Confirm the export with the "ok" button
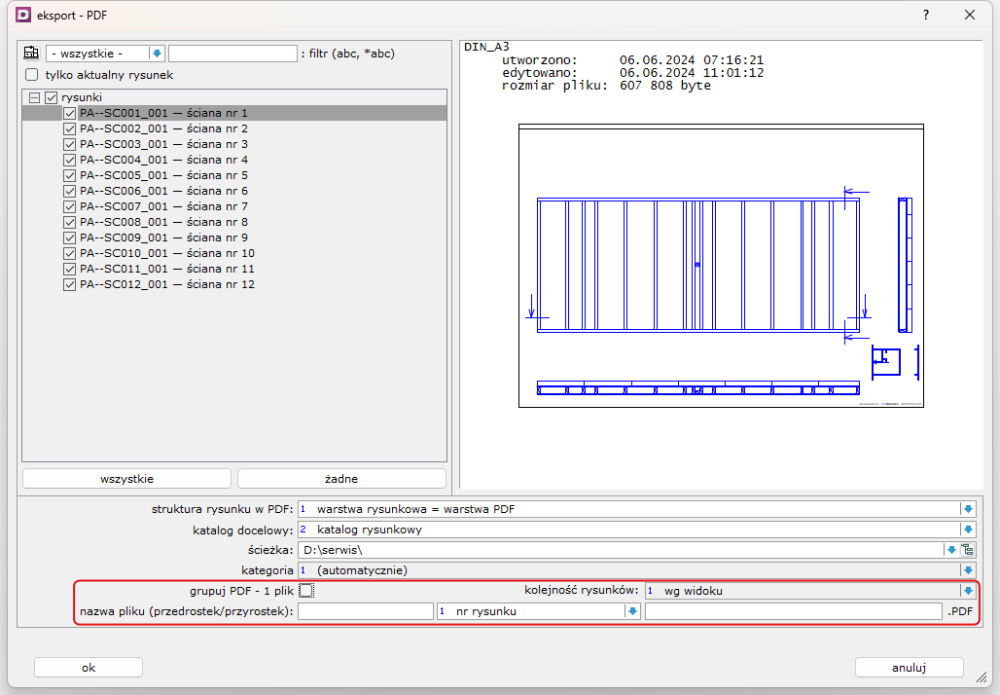 pos(89,668)
